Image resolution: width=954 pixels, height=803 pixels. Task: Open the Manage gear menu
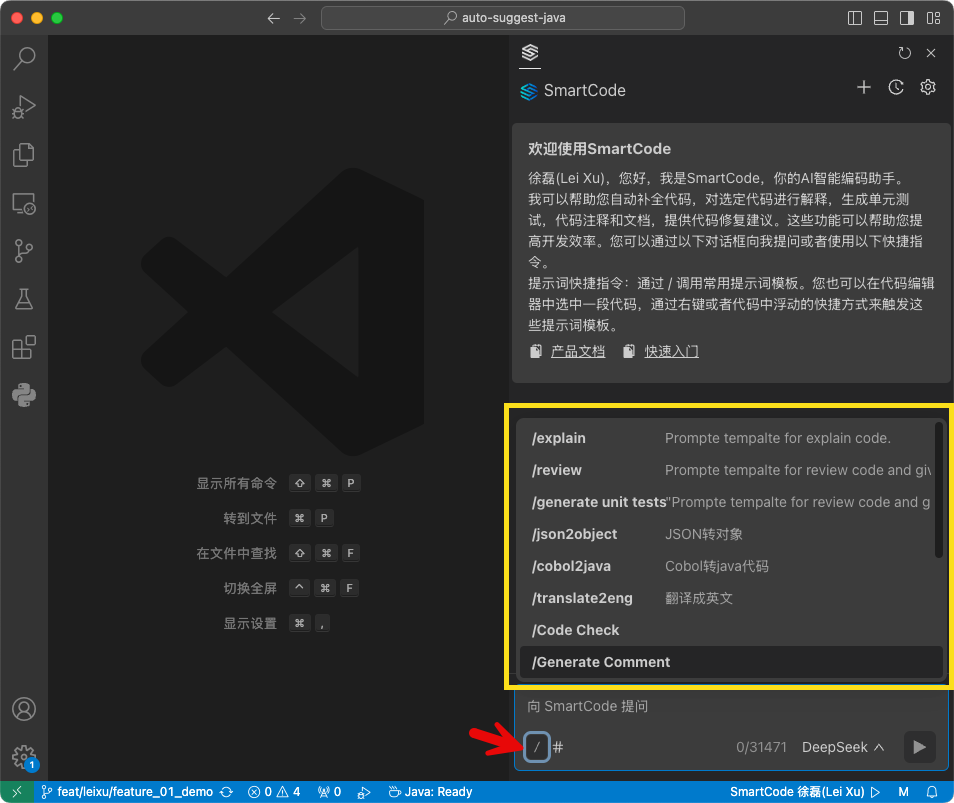pos(24,757)
